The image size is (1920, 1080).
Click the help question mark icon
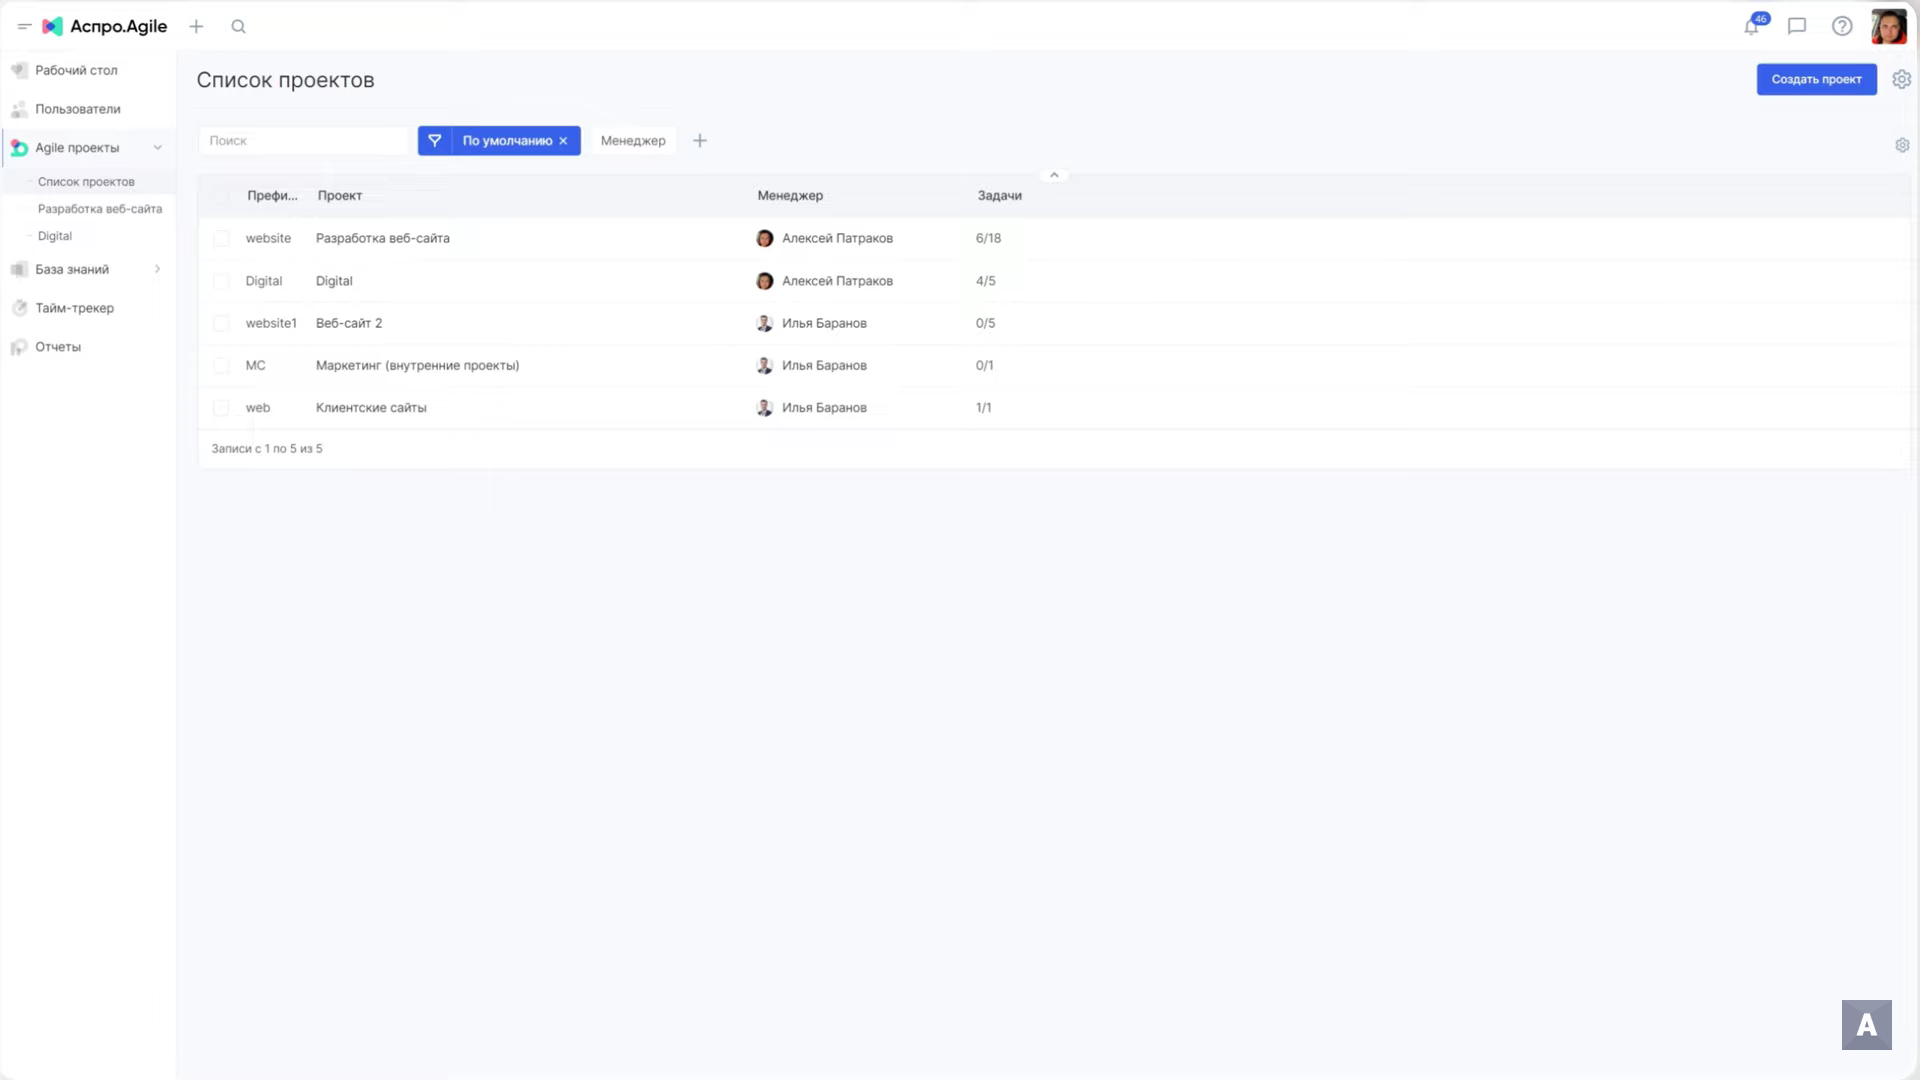[x=1842, y=27]
